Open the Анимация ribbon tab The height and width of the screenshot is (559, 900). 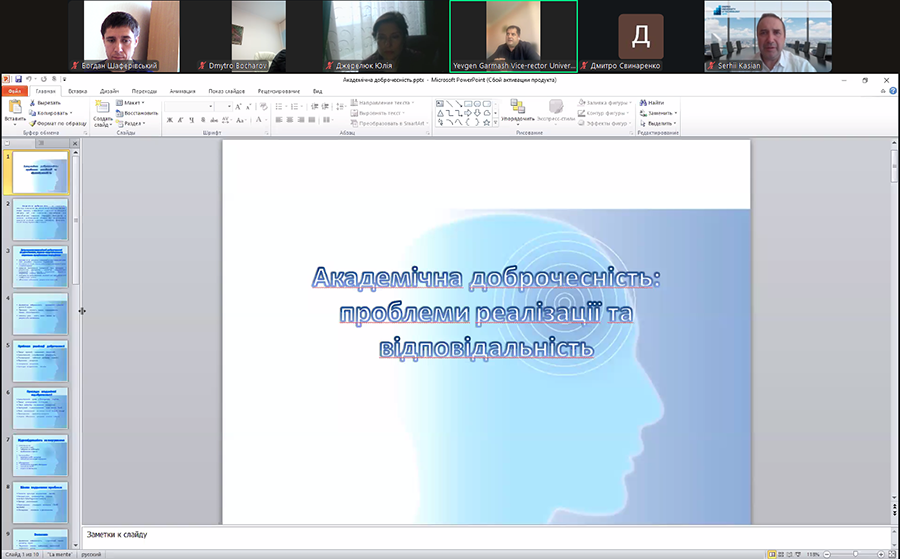183,90
